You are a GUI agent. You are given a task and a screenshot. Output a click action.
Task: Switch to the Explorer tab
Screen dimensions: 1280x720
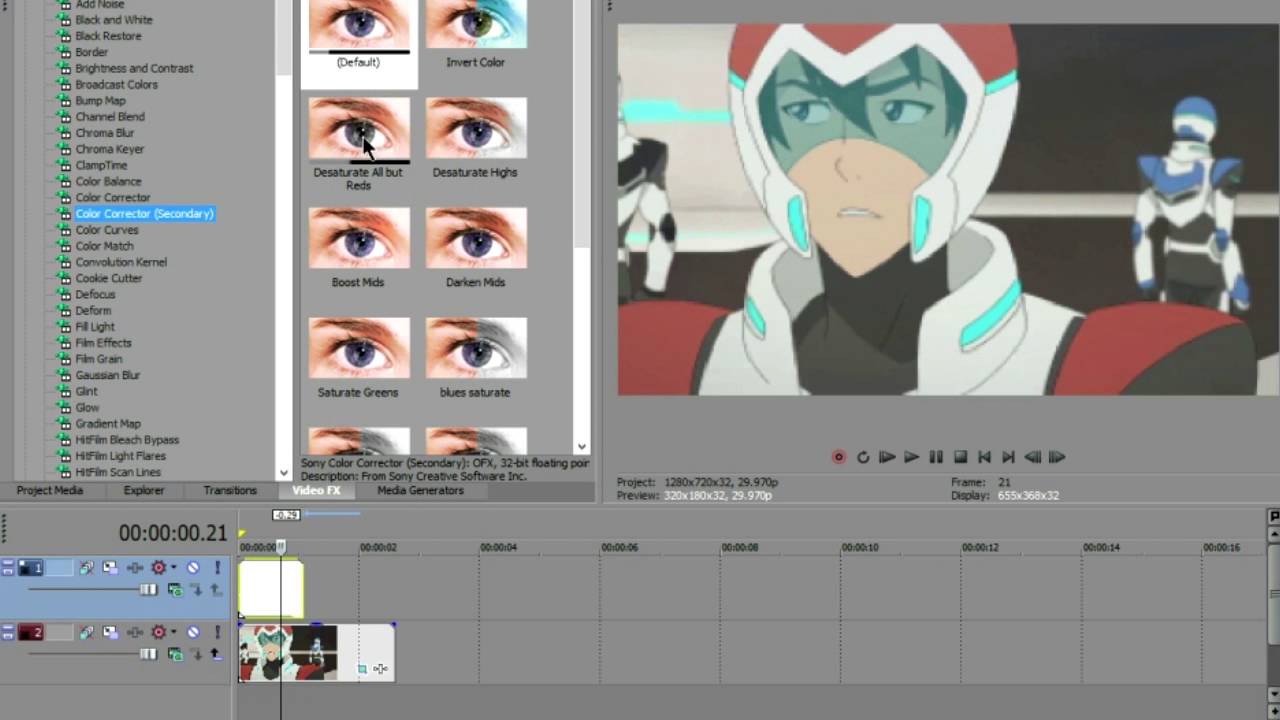point(144,490)
